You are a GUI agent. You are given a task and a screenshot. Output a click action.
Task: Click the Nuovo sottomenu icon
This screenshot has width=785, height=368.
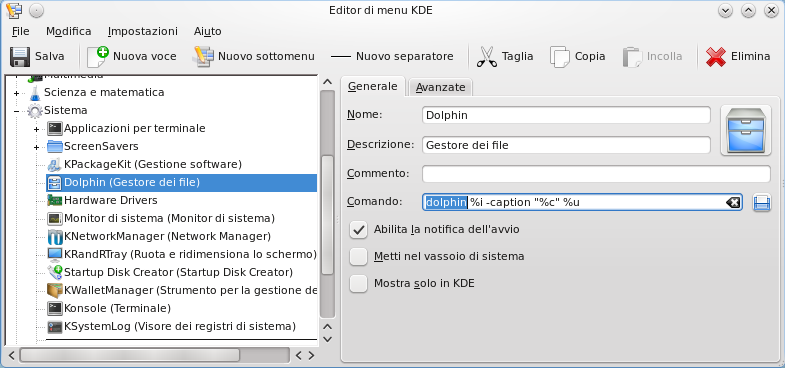pyautogui.click(x=203, y=57)
